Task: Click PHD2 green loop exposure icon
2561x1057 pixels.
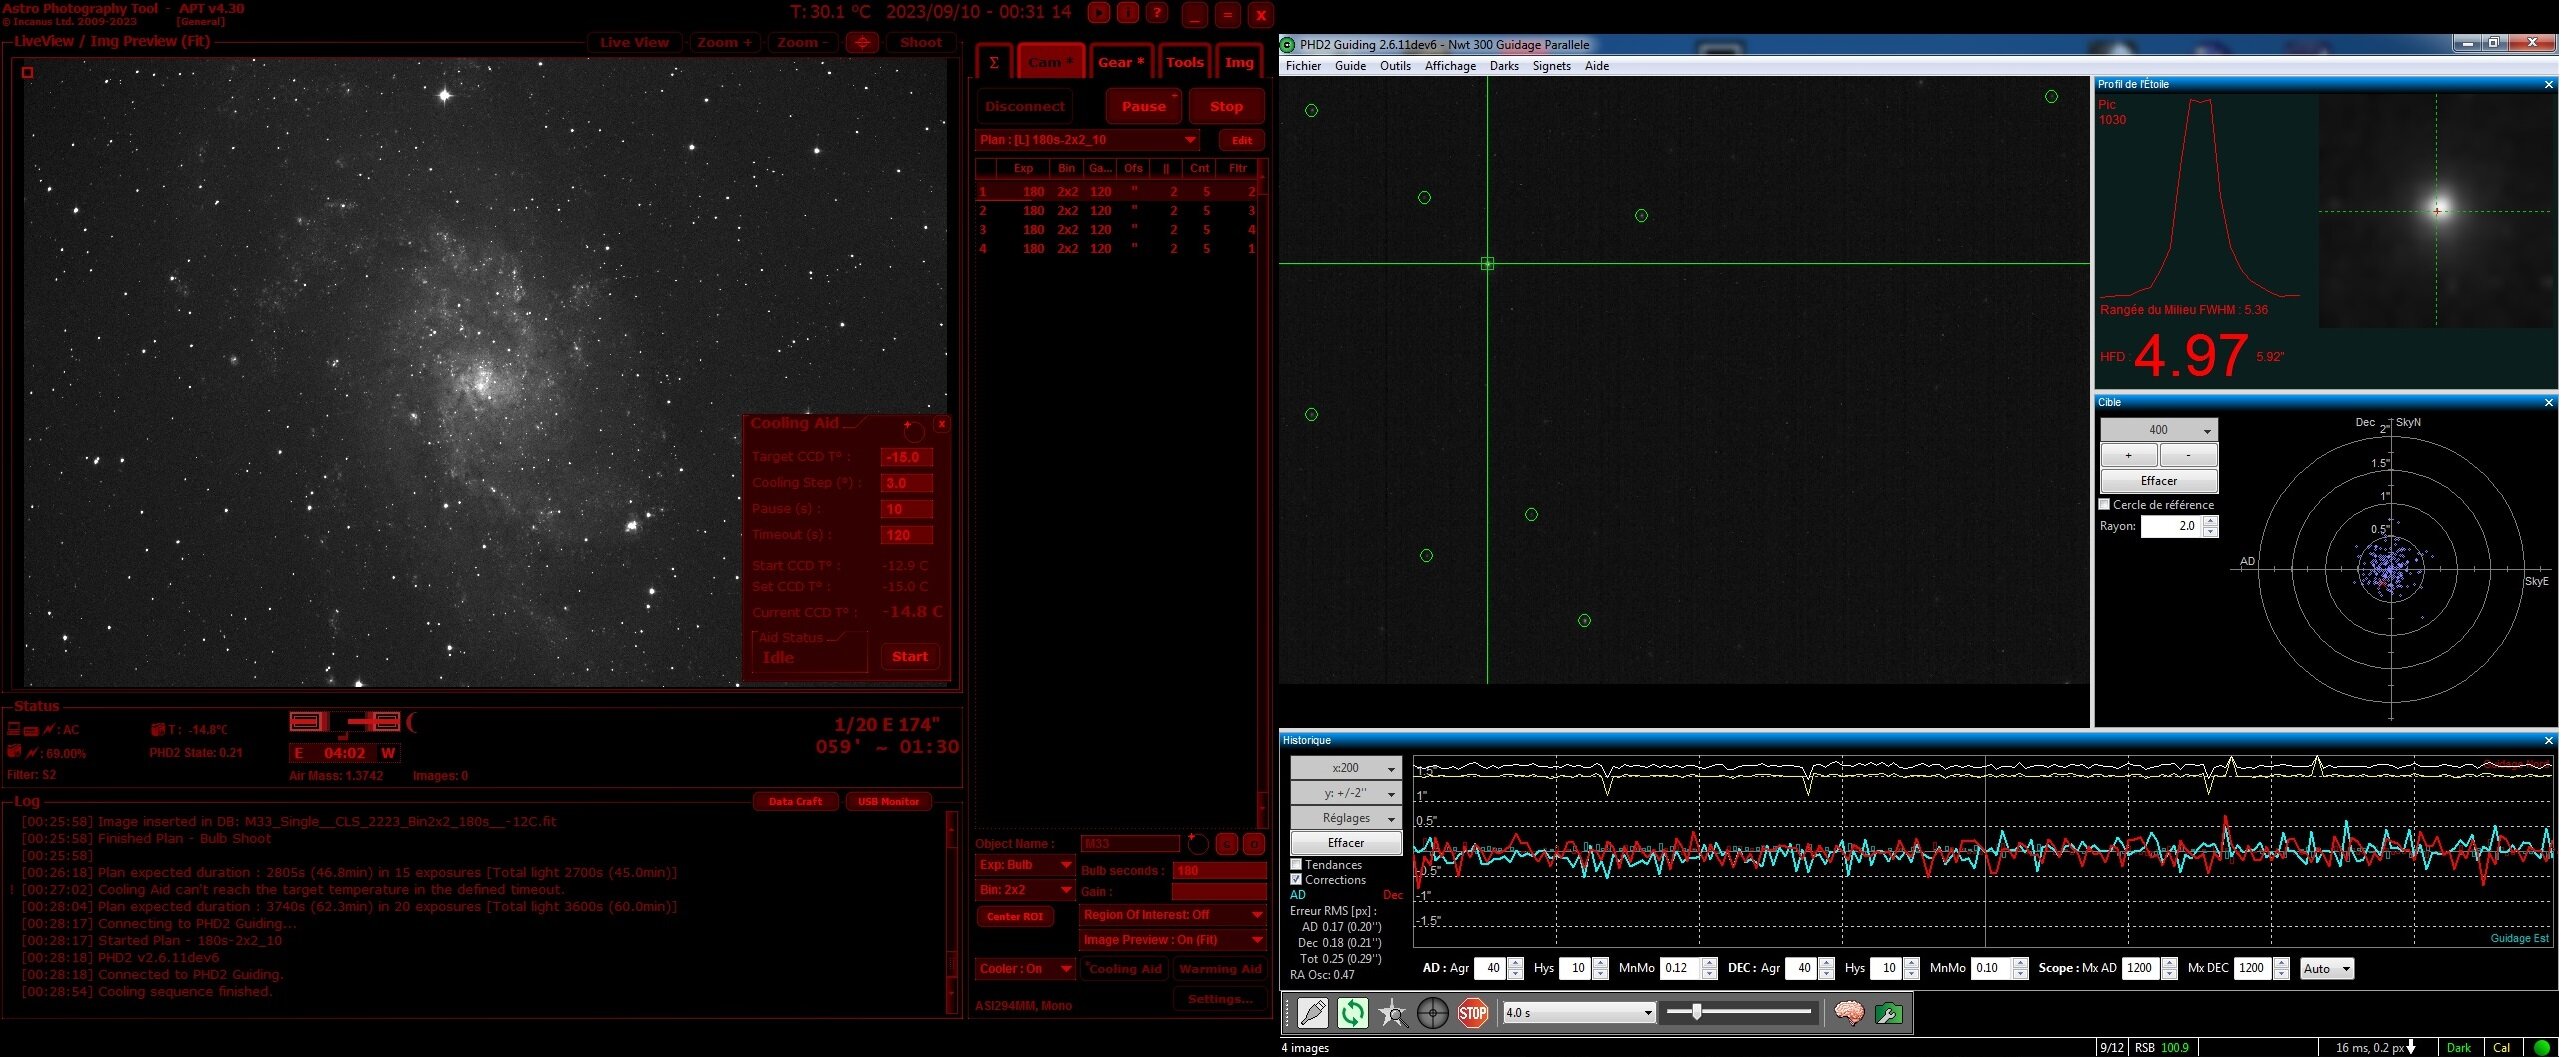Action: pos(1352,1013)
